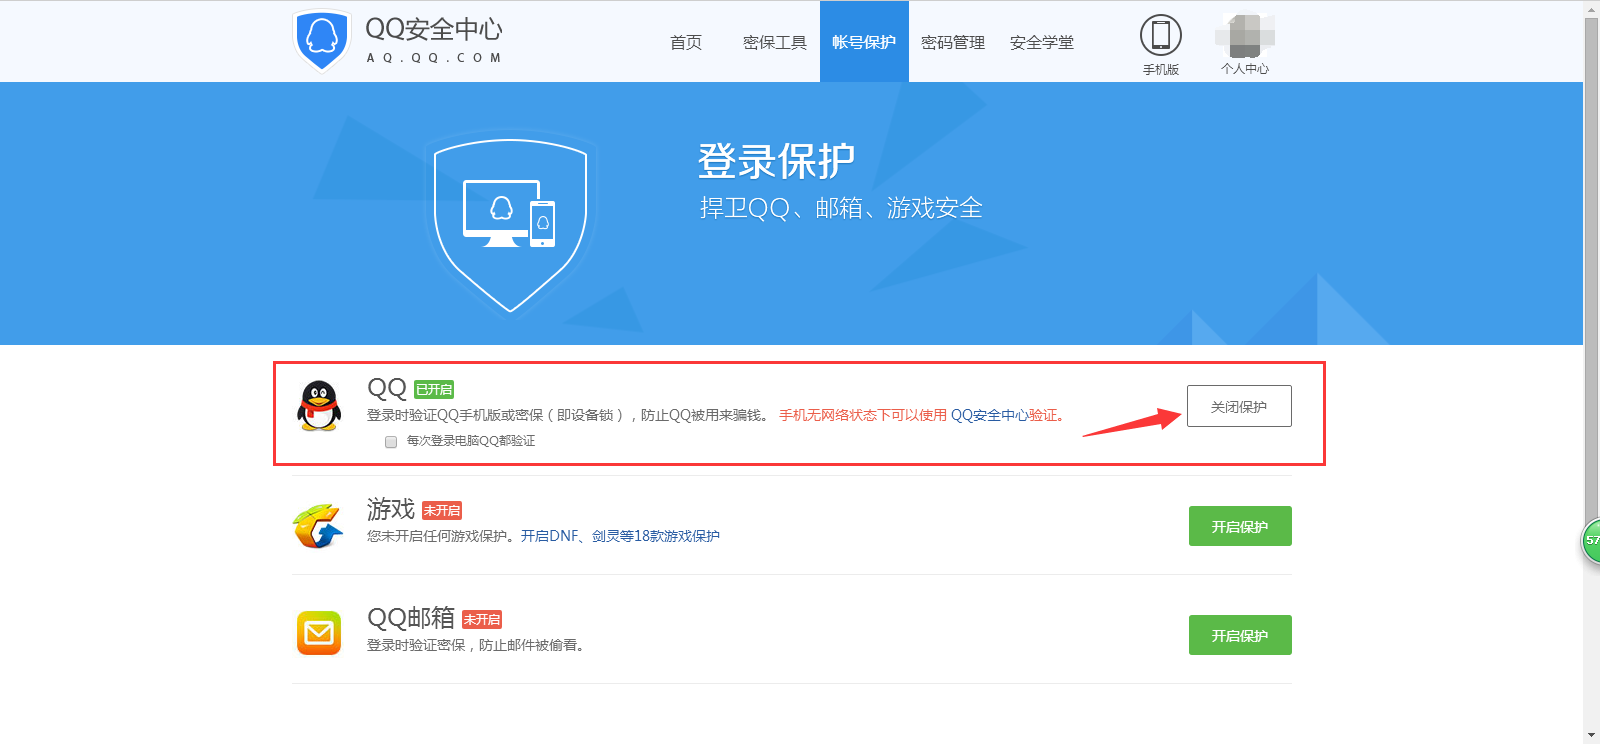1600x744 pixels.
Task: Open 密码管理 tab
Action: click(953, 42)
